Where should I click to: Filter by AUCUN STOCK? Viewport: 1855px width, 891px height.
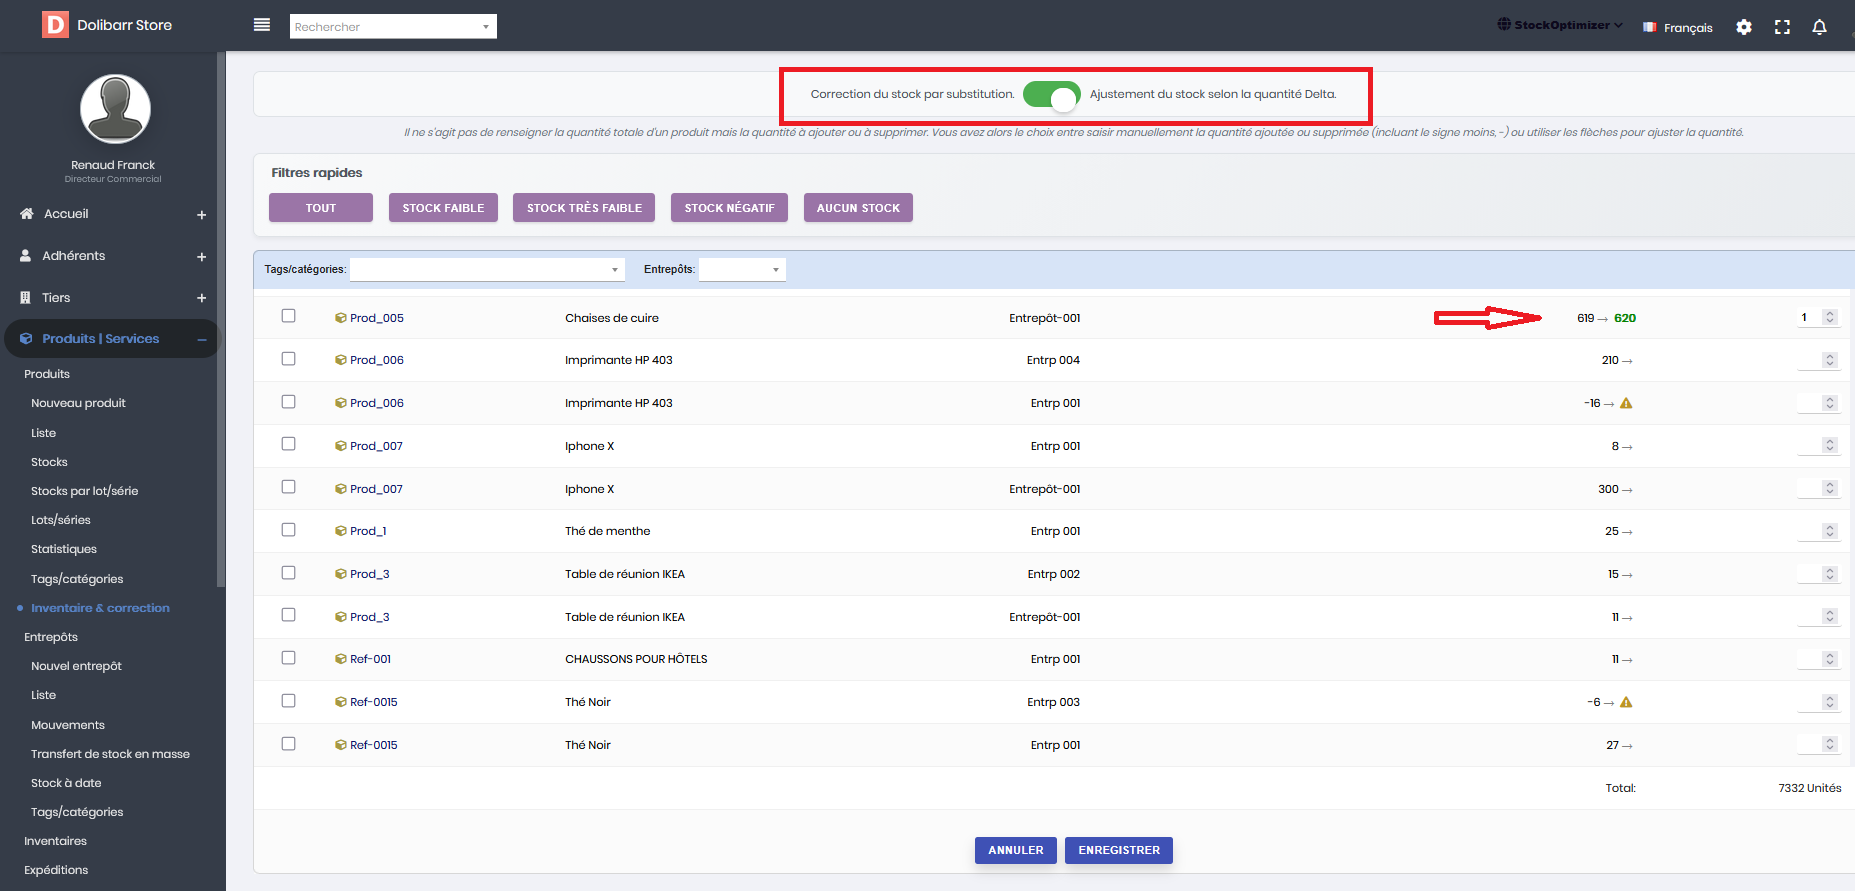click(858, 208)
